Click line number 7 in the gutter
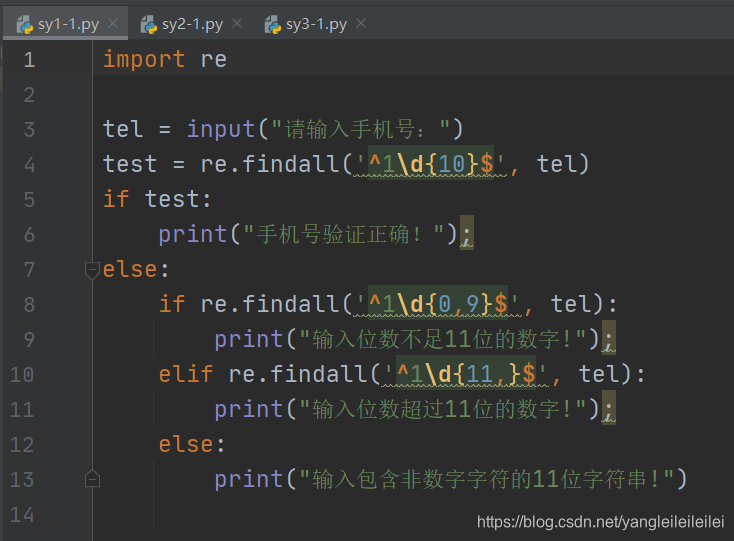 coord(29,270)
